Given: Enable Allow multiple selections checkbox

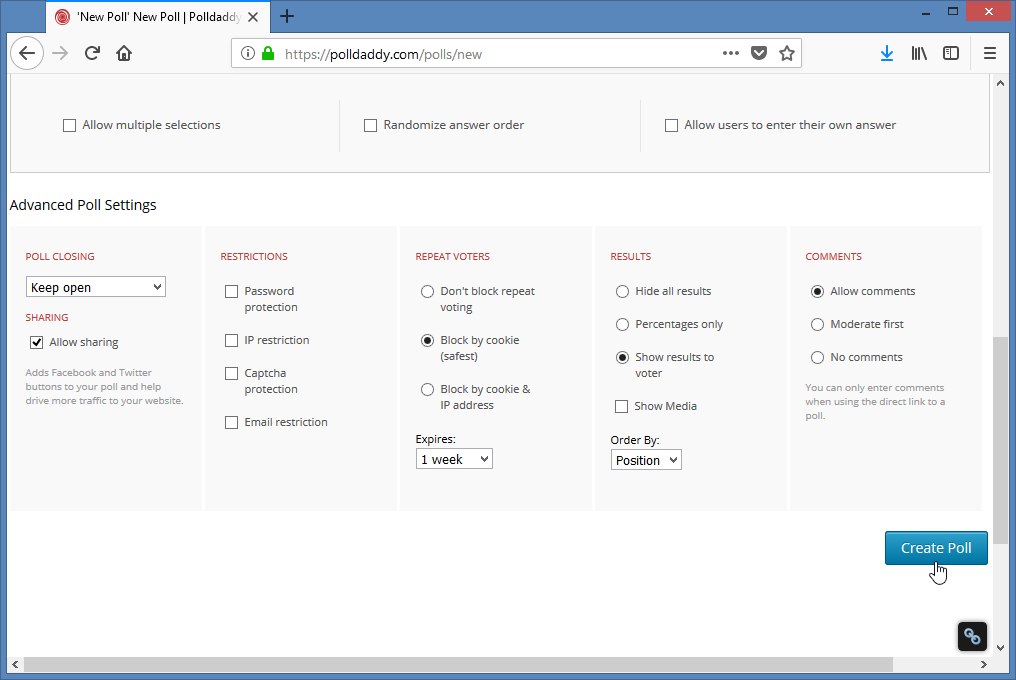Looking at the screenshot, I should click(69, 126).
